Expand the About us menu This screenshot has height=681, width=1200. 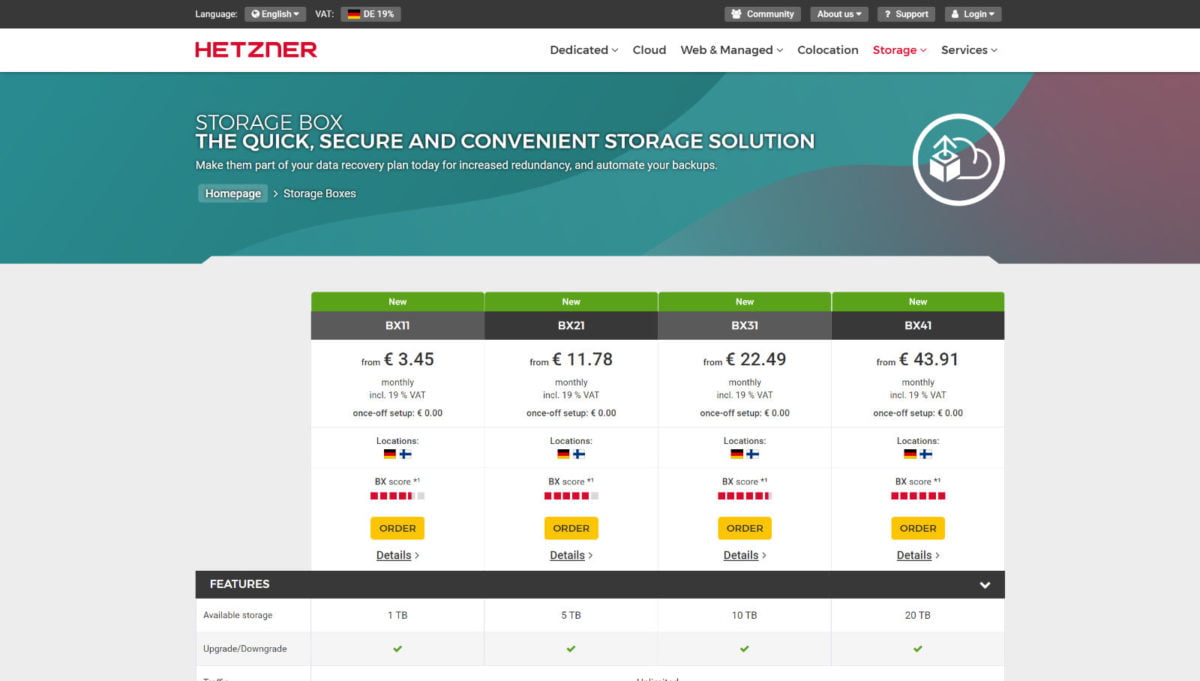click(839, 14)
